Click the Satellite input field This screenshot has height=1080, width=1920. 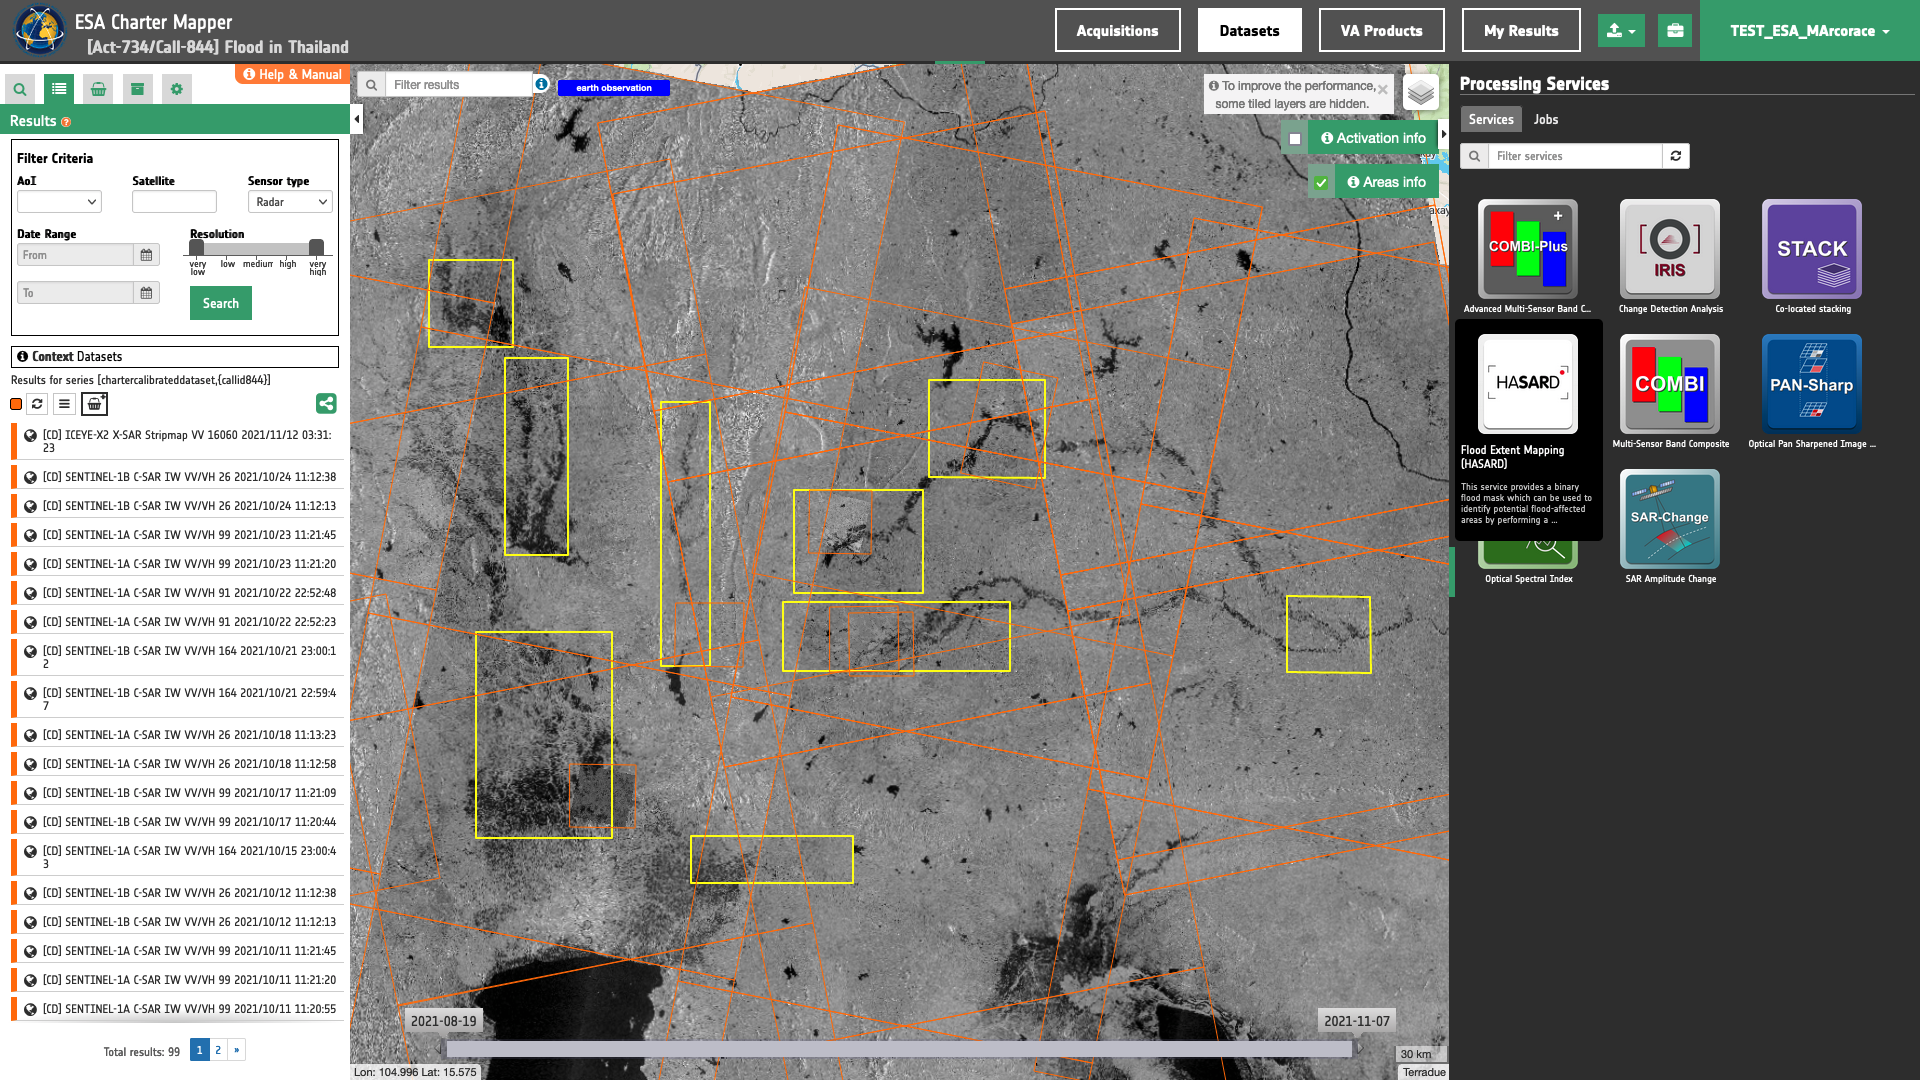174,202
